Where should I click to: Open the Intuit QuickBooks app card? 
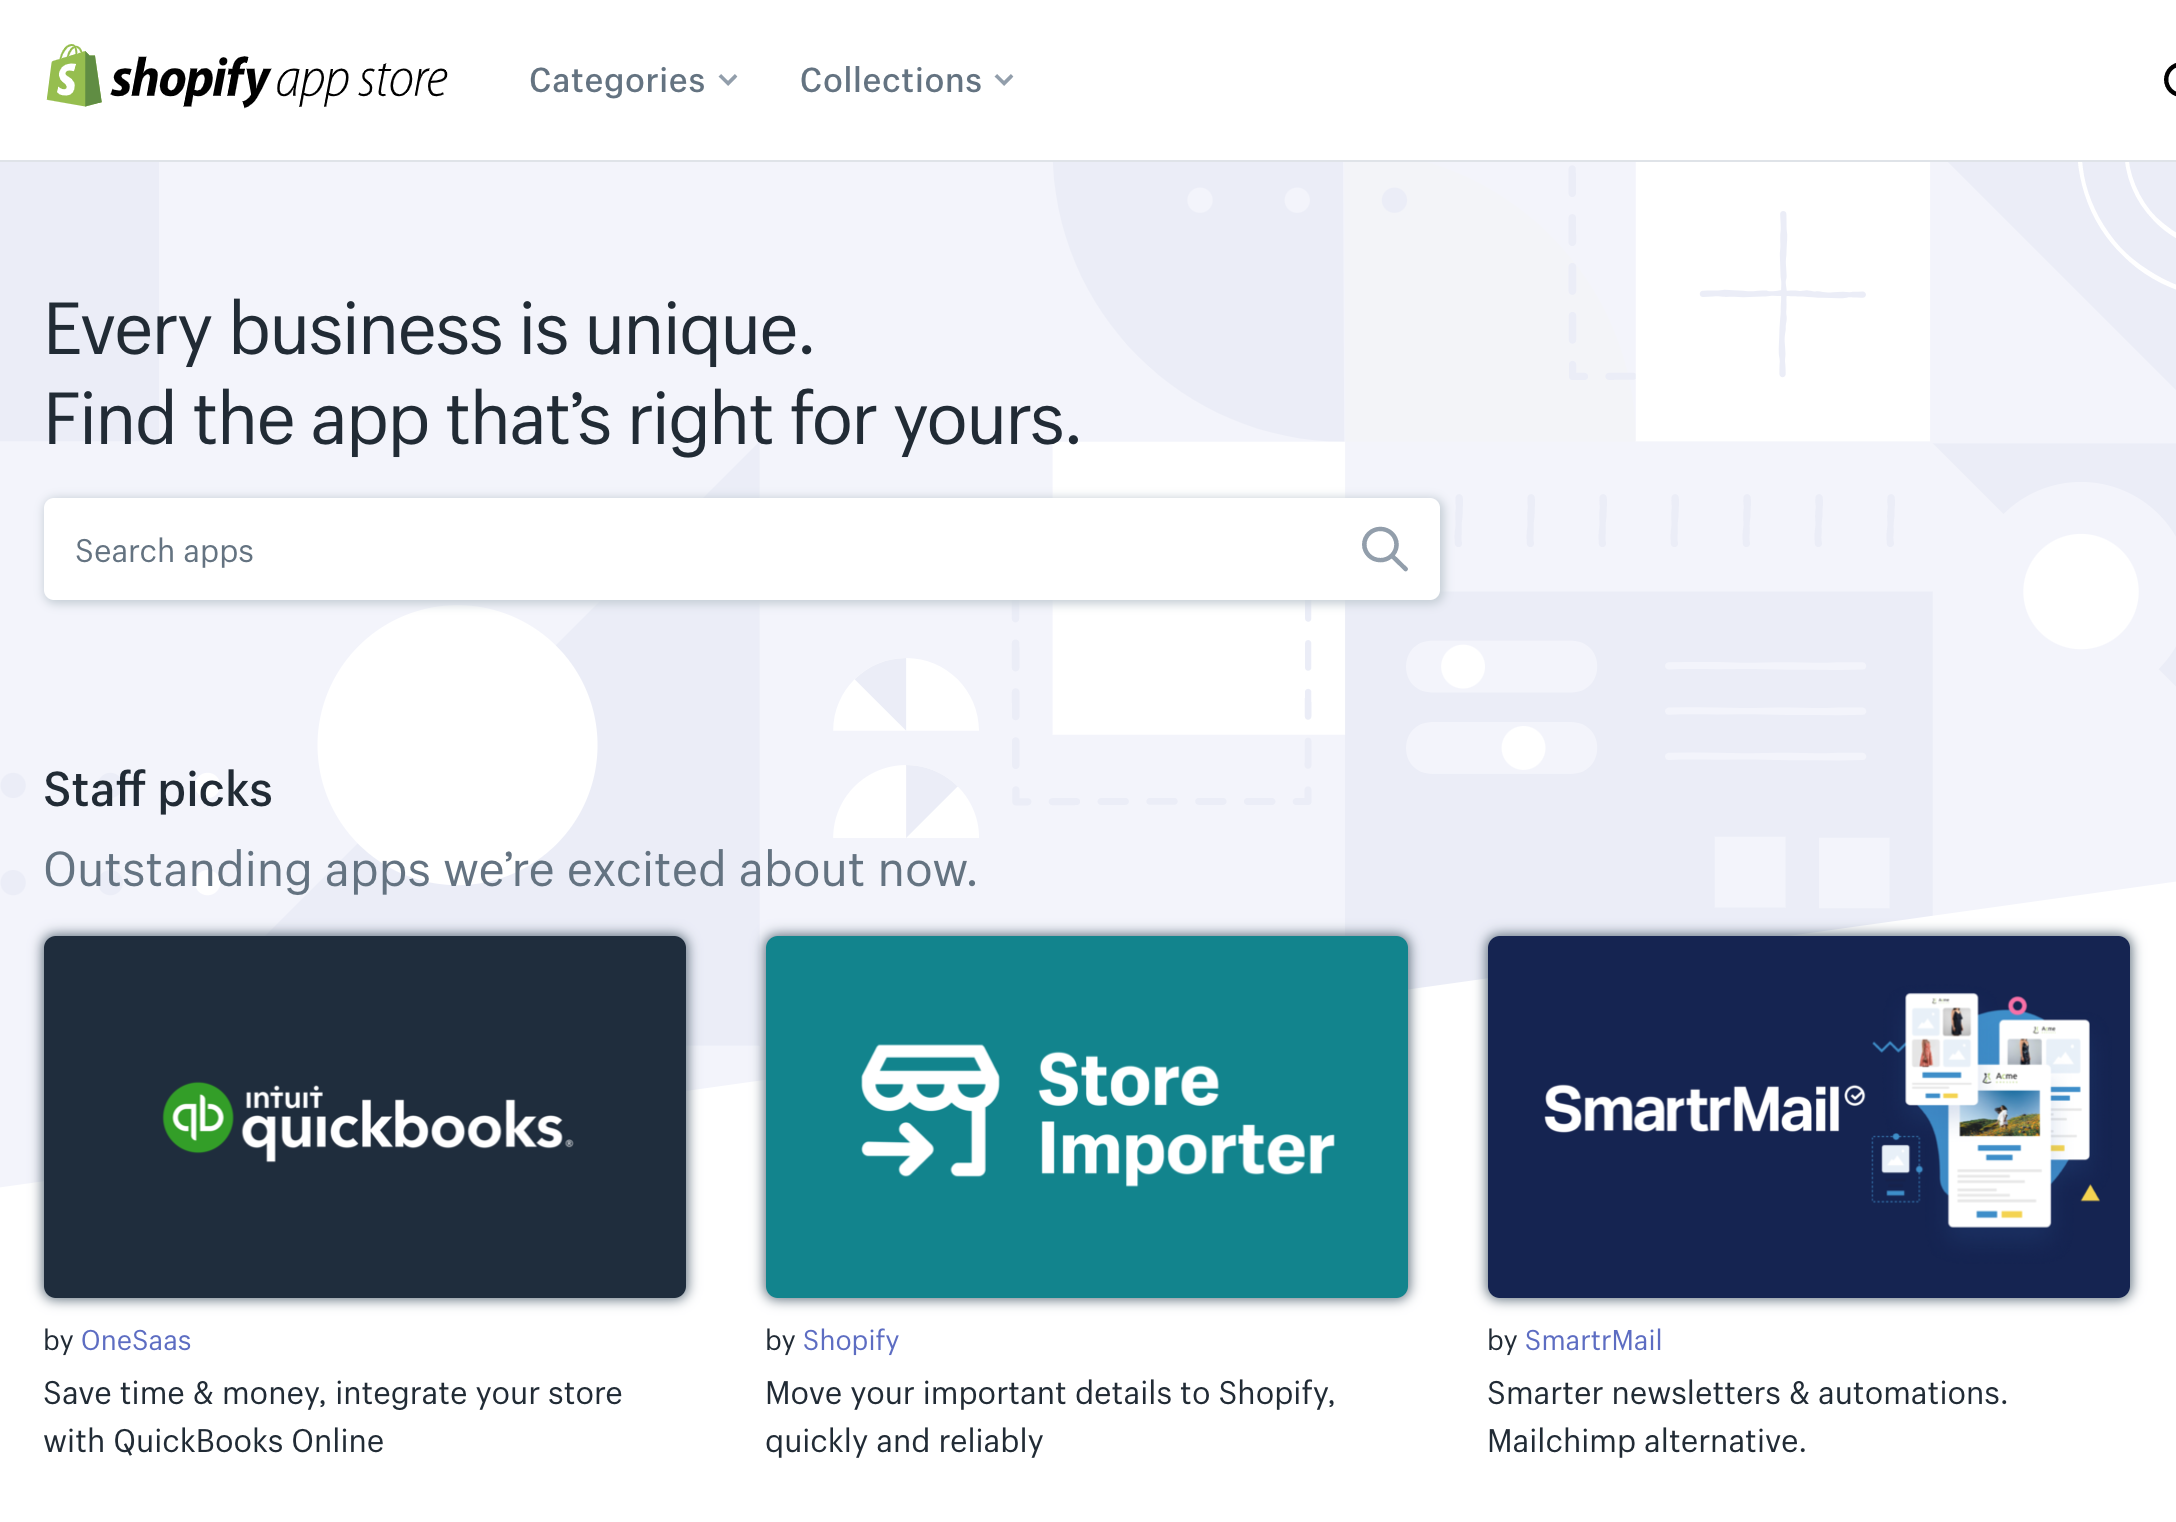tap(365, 1117)
